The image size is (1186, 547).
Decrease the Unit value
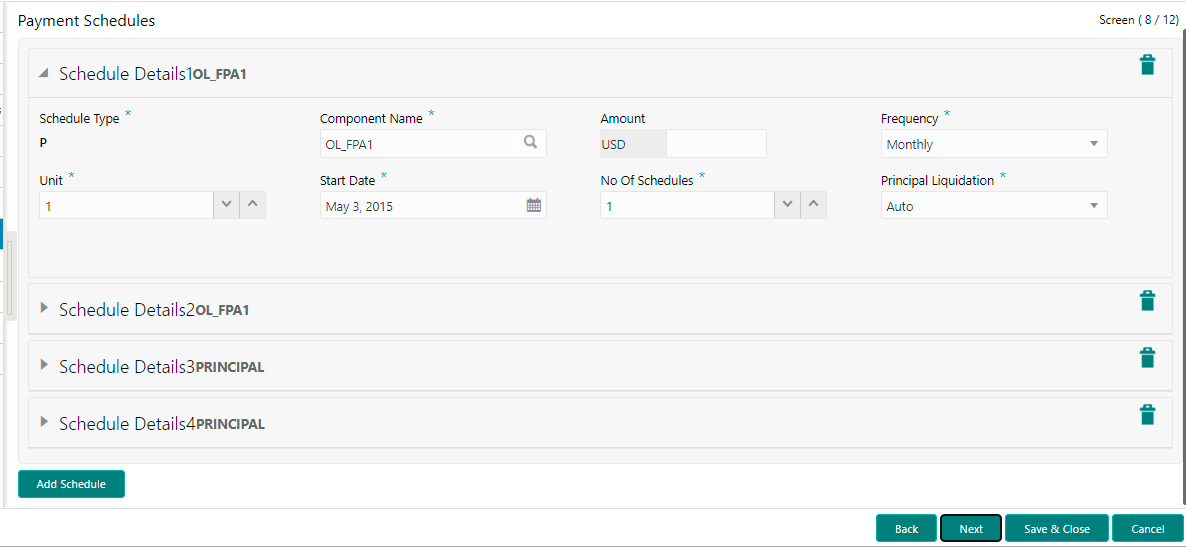click(227, 205)
